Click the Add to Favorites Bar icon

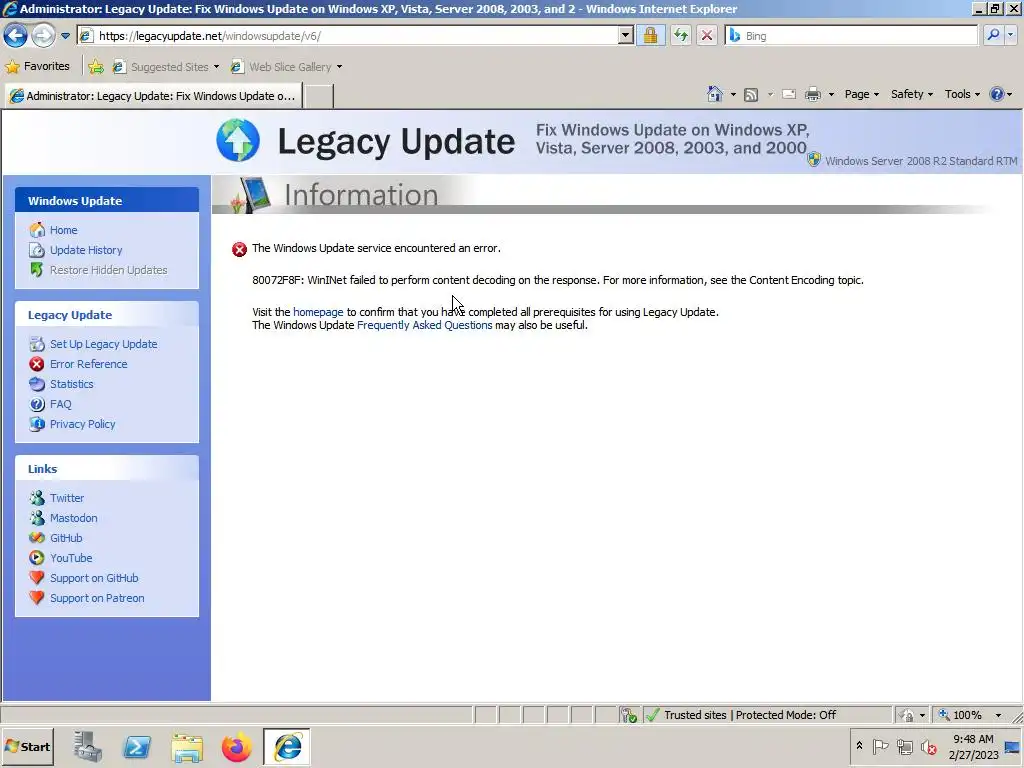96,67
